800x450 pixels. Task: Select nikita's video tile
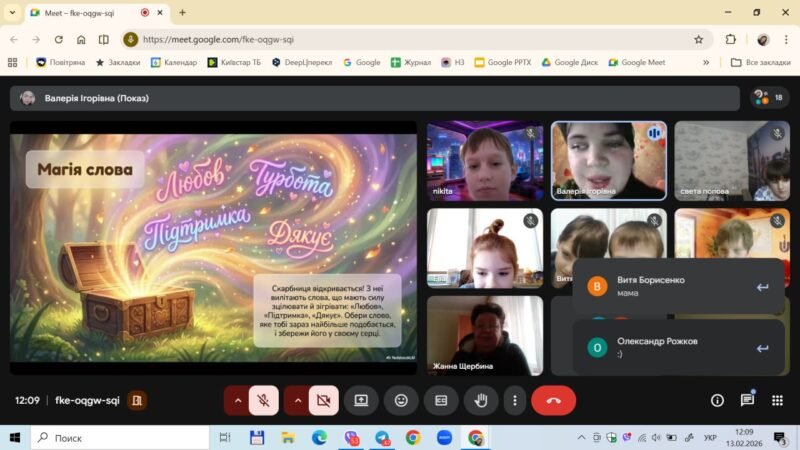coord(485,161)
